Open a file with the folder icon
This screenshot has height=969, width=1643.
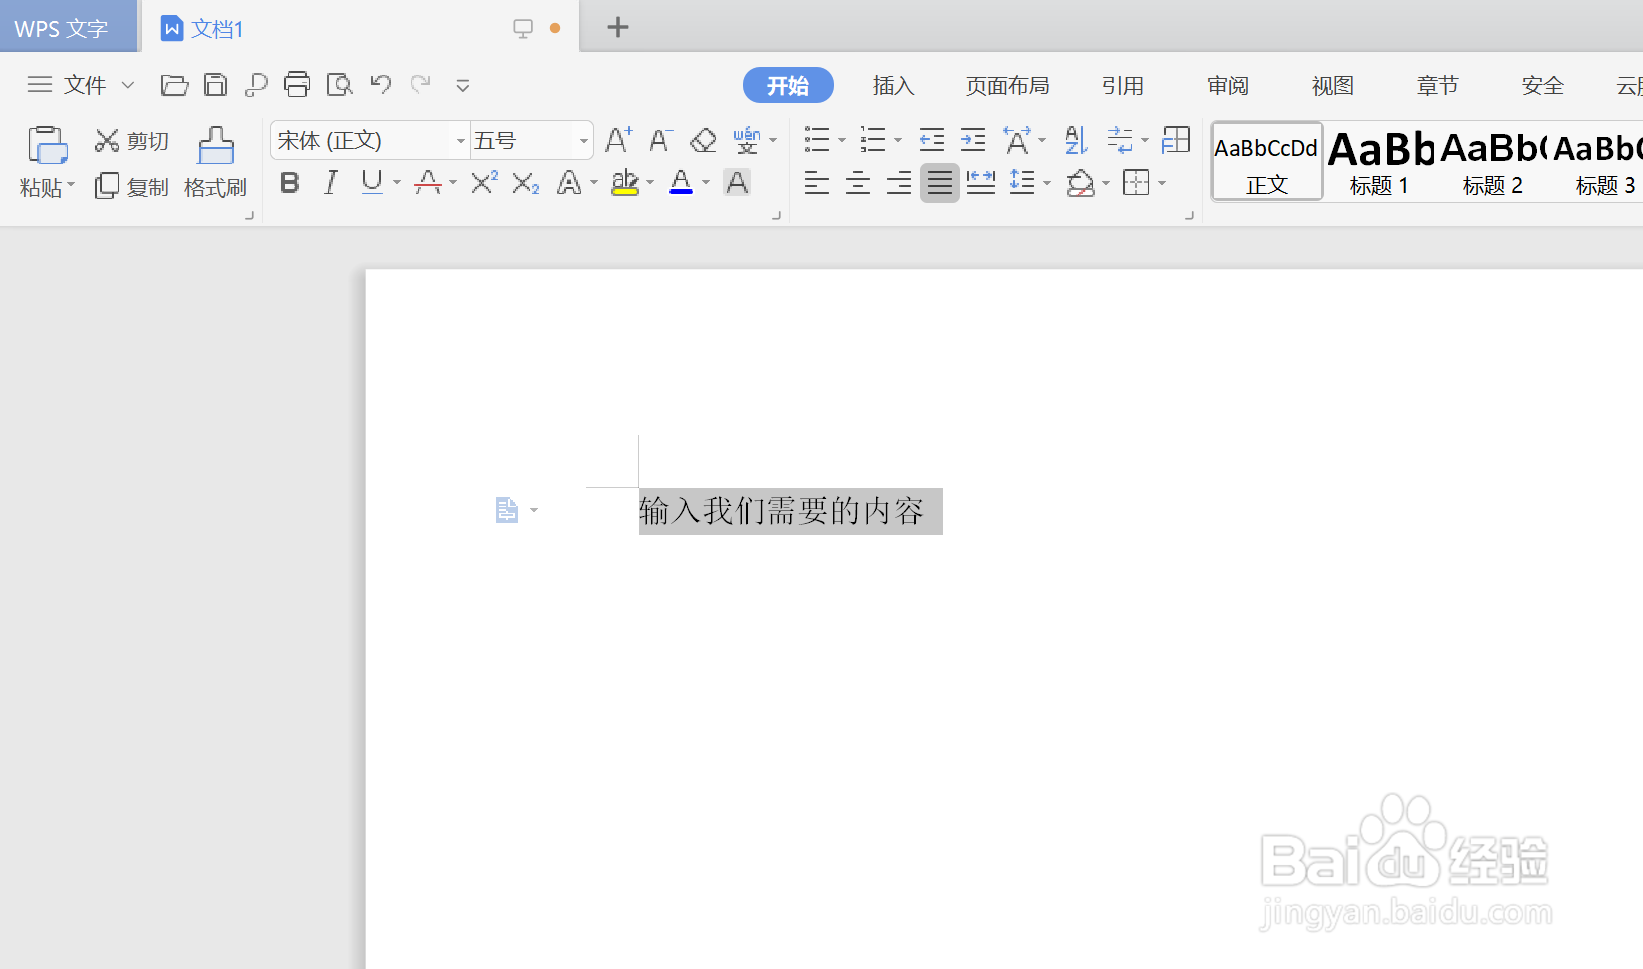click(x=174, y=85)
